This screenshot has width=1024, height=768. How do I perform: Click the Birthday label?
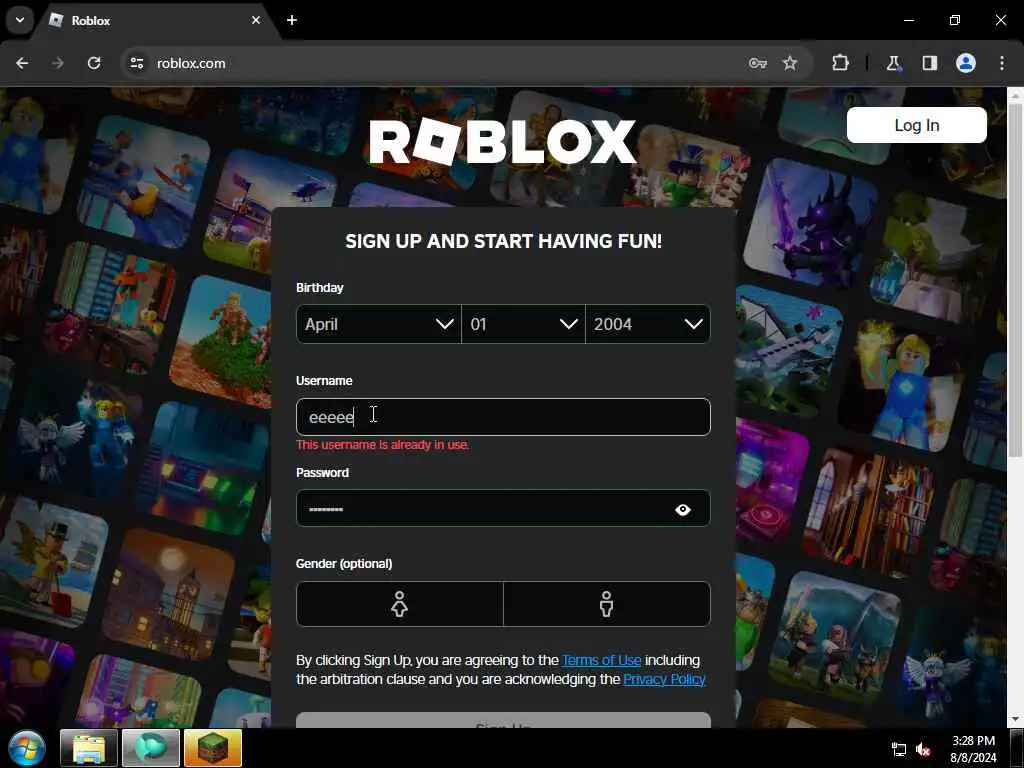click(319, 287)
